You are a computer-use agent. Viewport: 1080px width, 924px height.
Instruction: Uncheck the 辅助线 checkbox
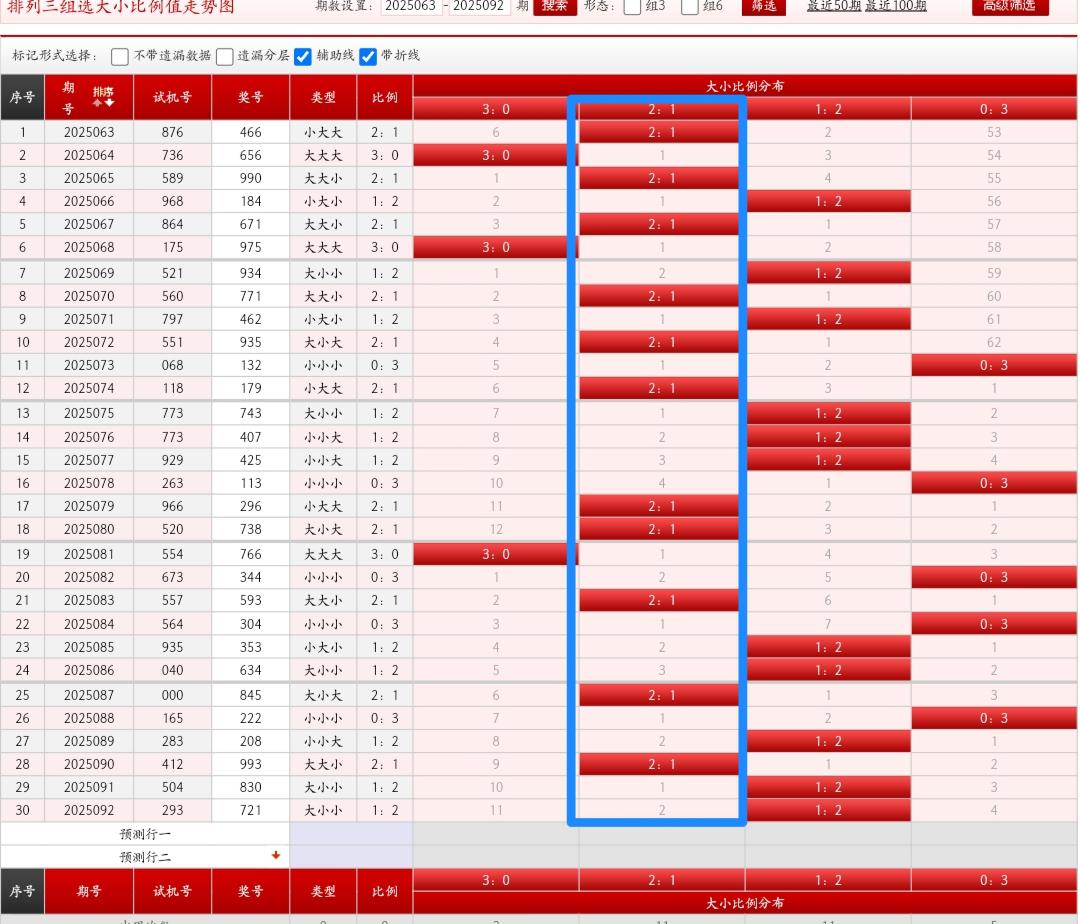(x=303, y=56)
